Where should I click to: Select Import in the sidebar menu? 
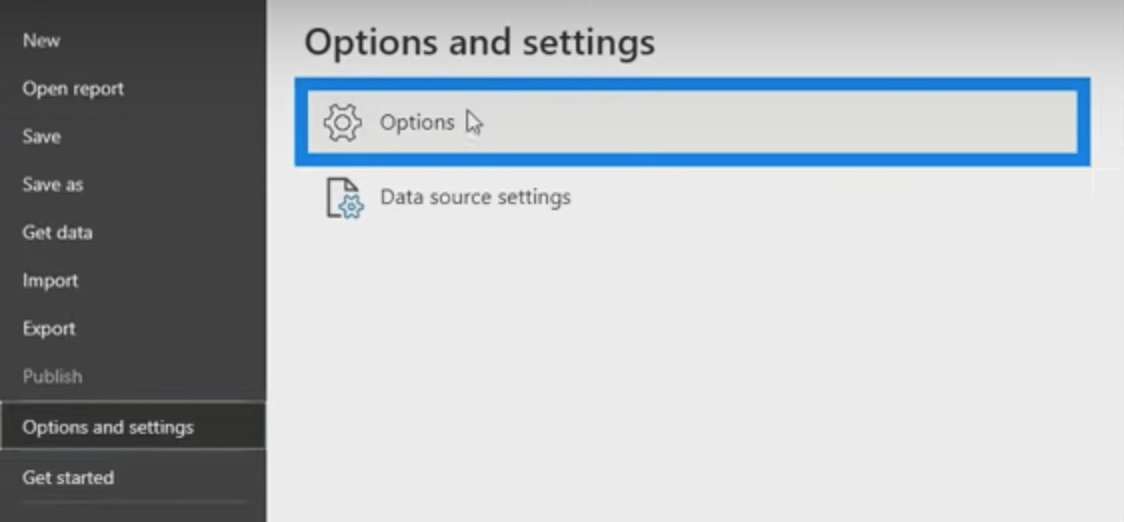(50, 281)
